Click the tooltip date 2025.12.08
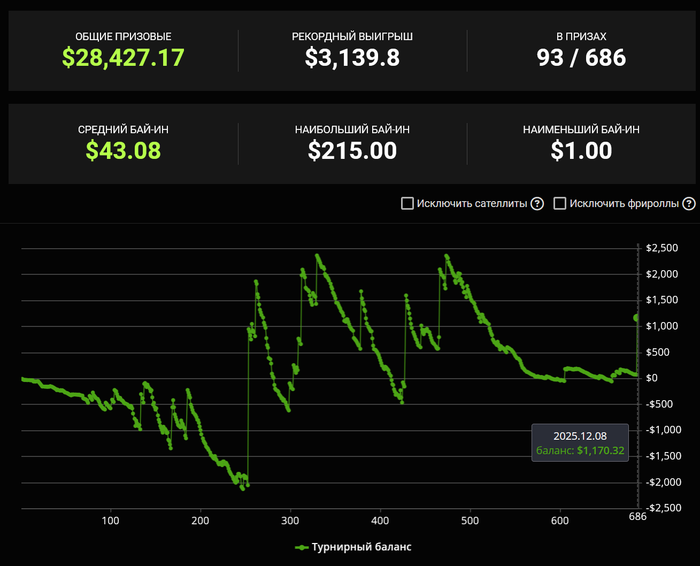Viewport: 700px width, 566px height. pyautogui.click(x=580, y=436)
